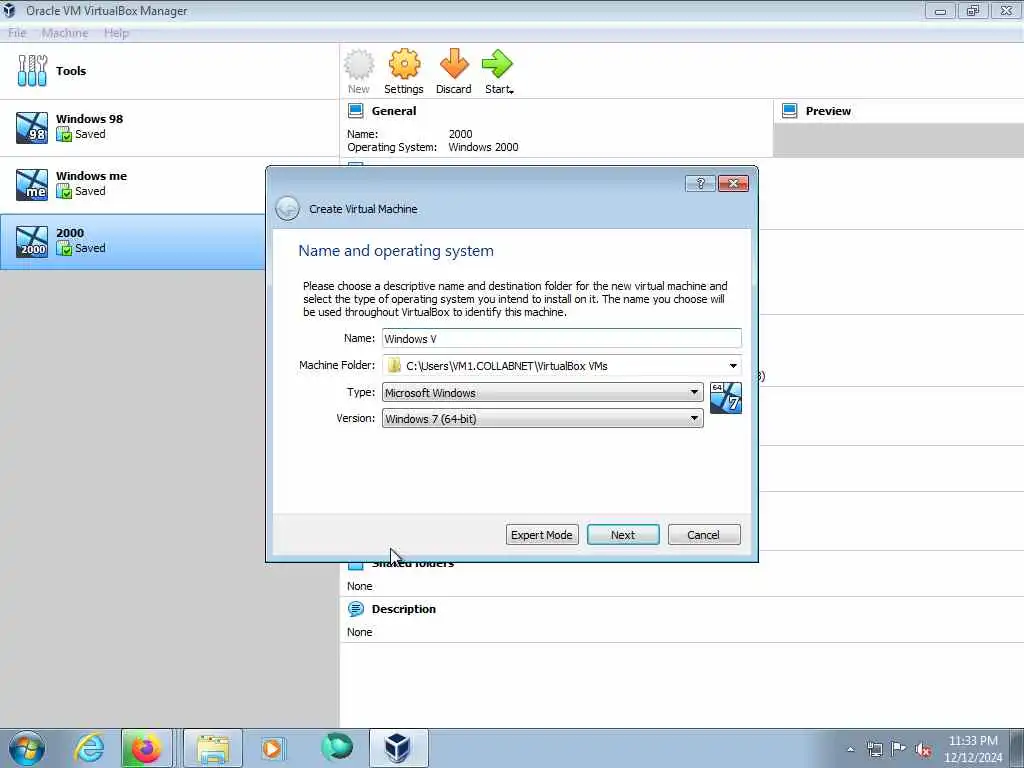Viewport: 1024px width, 768px height.
Task: Open the Version dropdown Windows 7 (64-bit)
Action: tap(542, 419)
